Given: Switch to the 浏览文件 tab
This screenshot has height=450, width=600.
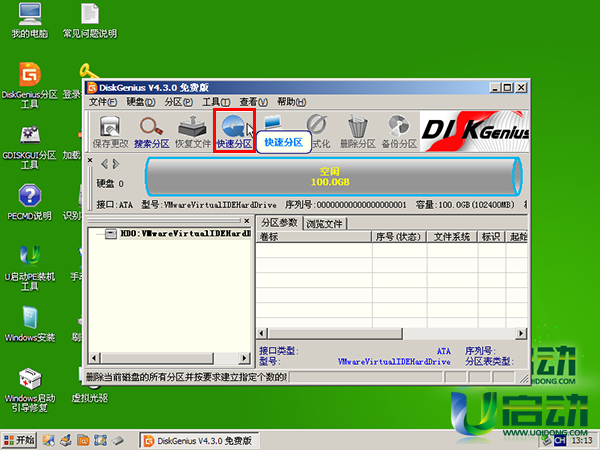Looking at the screenshot, I should coord(324,224).
